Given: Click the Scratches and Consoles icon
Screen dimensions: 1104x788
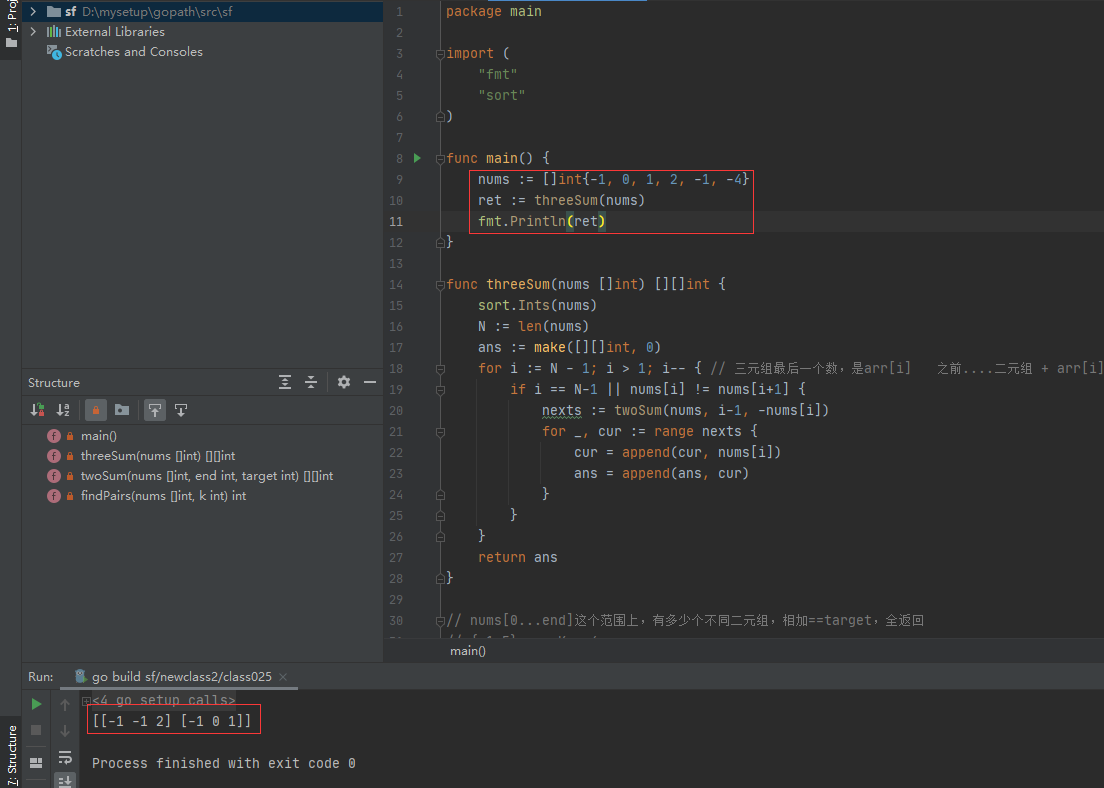Looking at the screenshot, I should (x=54, y=52).
